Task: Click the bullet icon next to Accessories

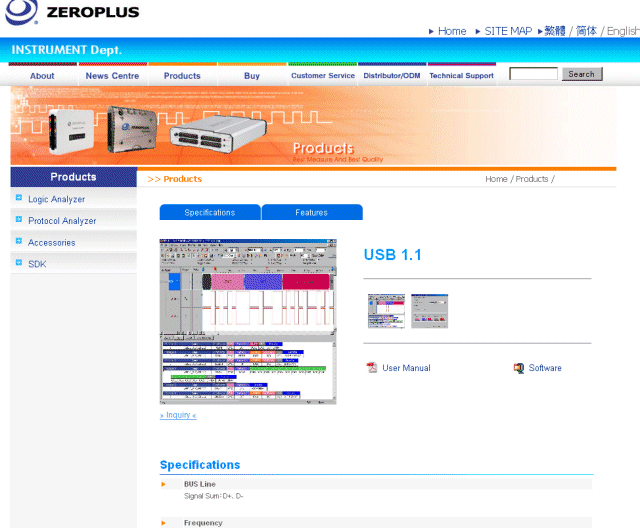Action: click(19, 241)
